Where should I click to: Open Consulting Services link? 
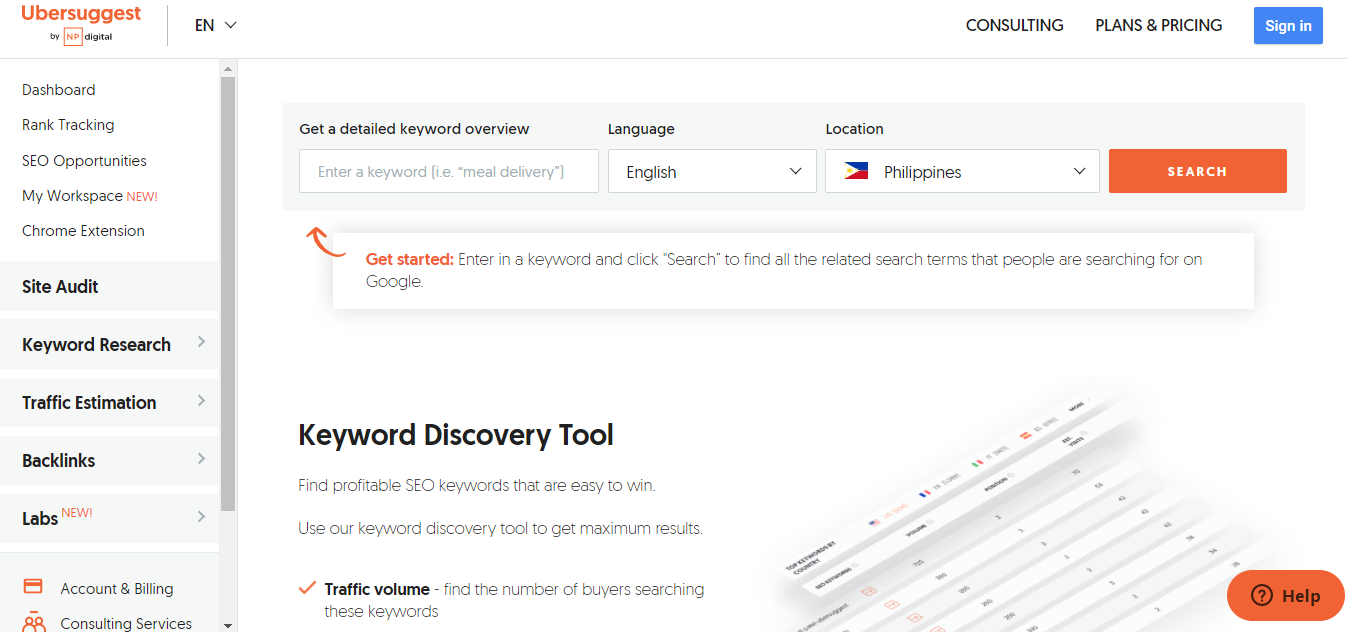click(x=126, y=623)
